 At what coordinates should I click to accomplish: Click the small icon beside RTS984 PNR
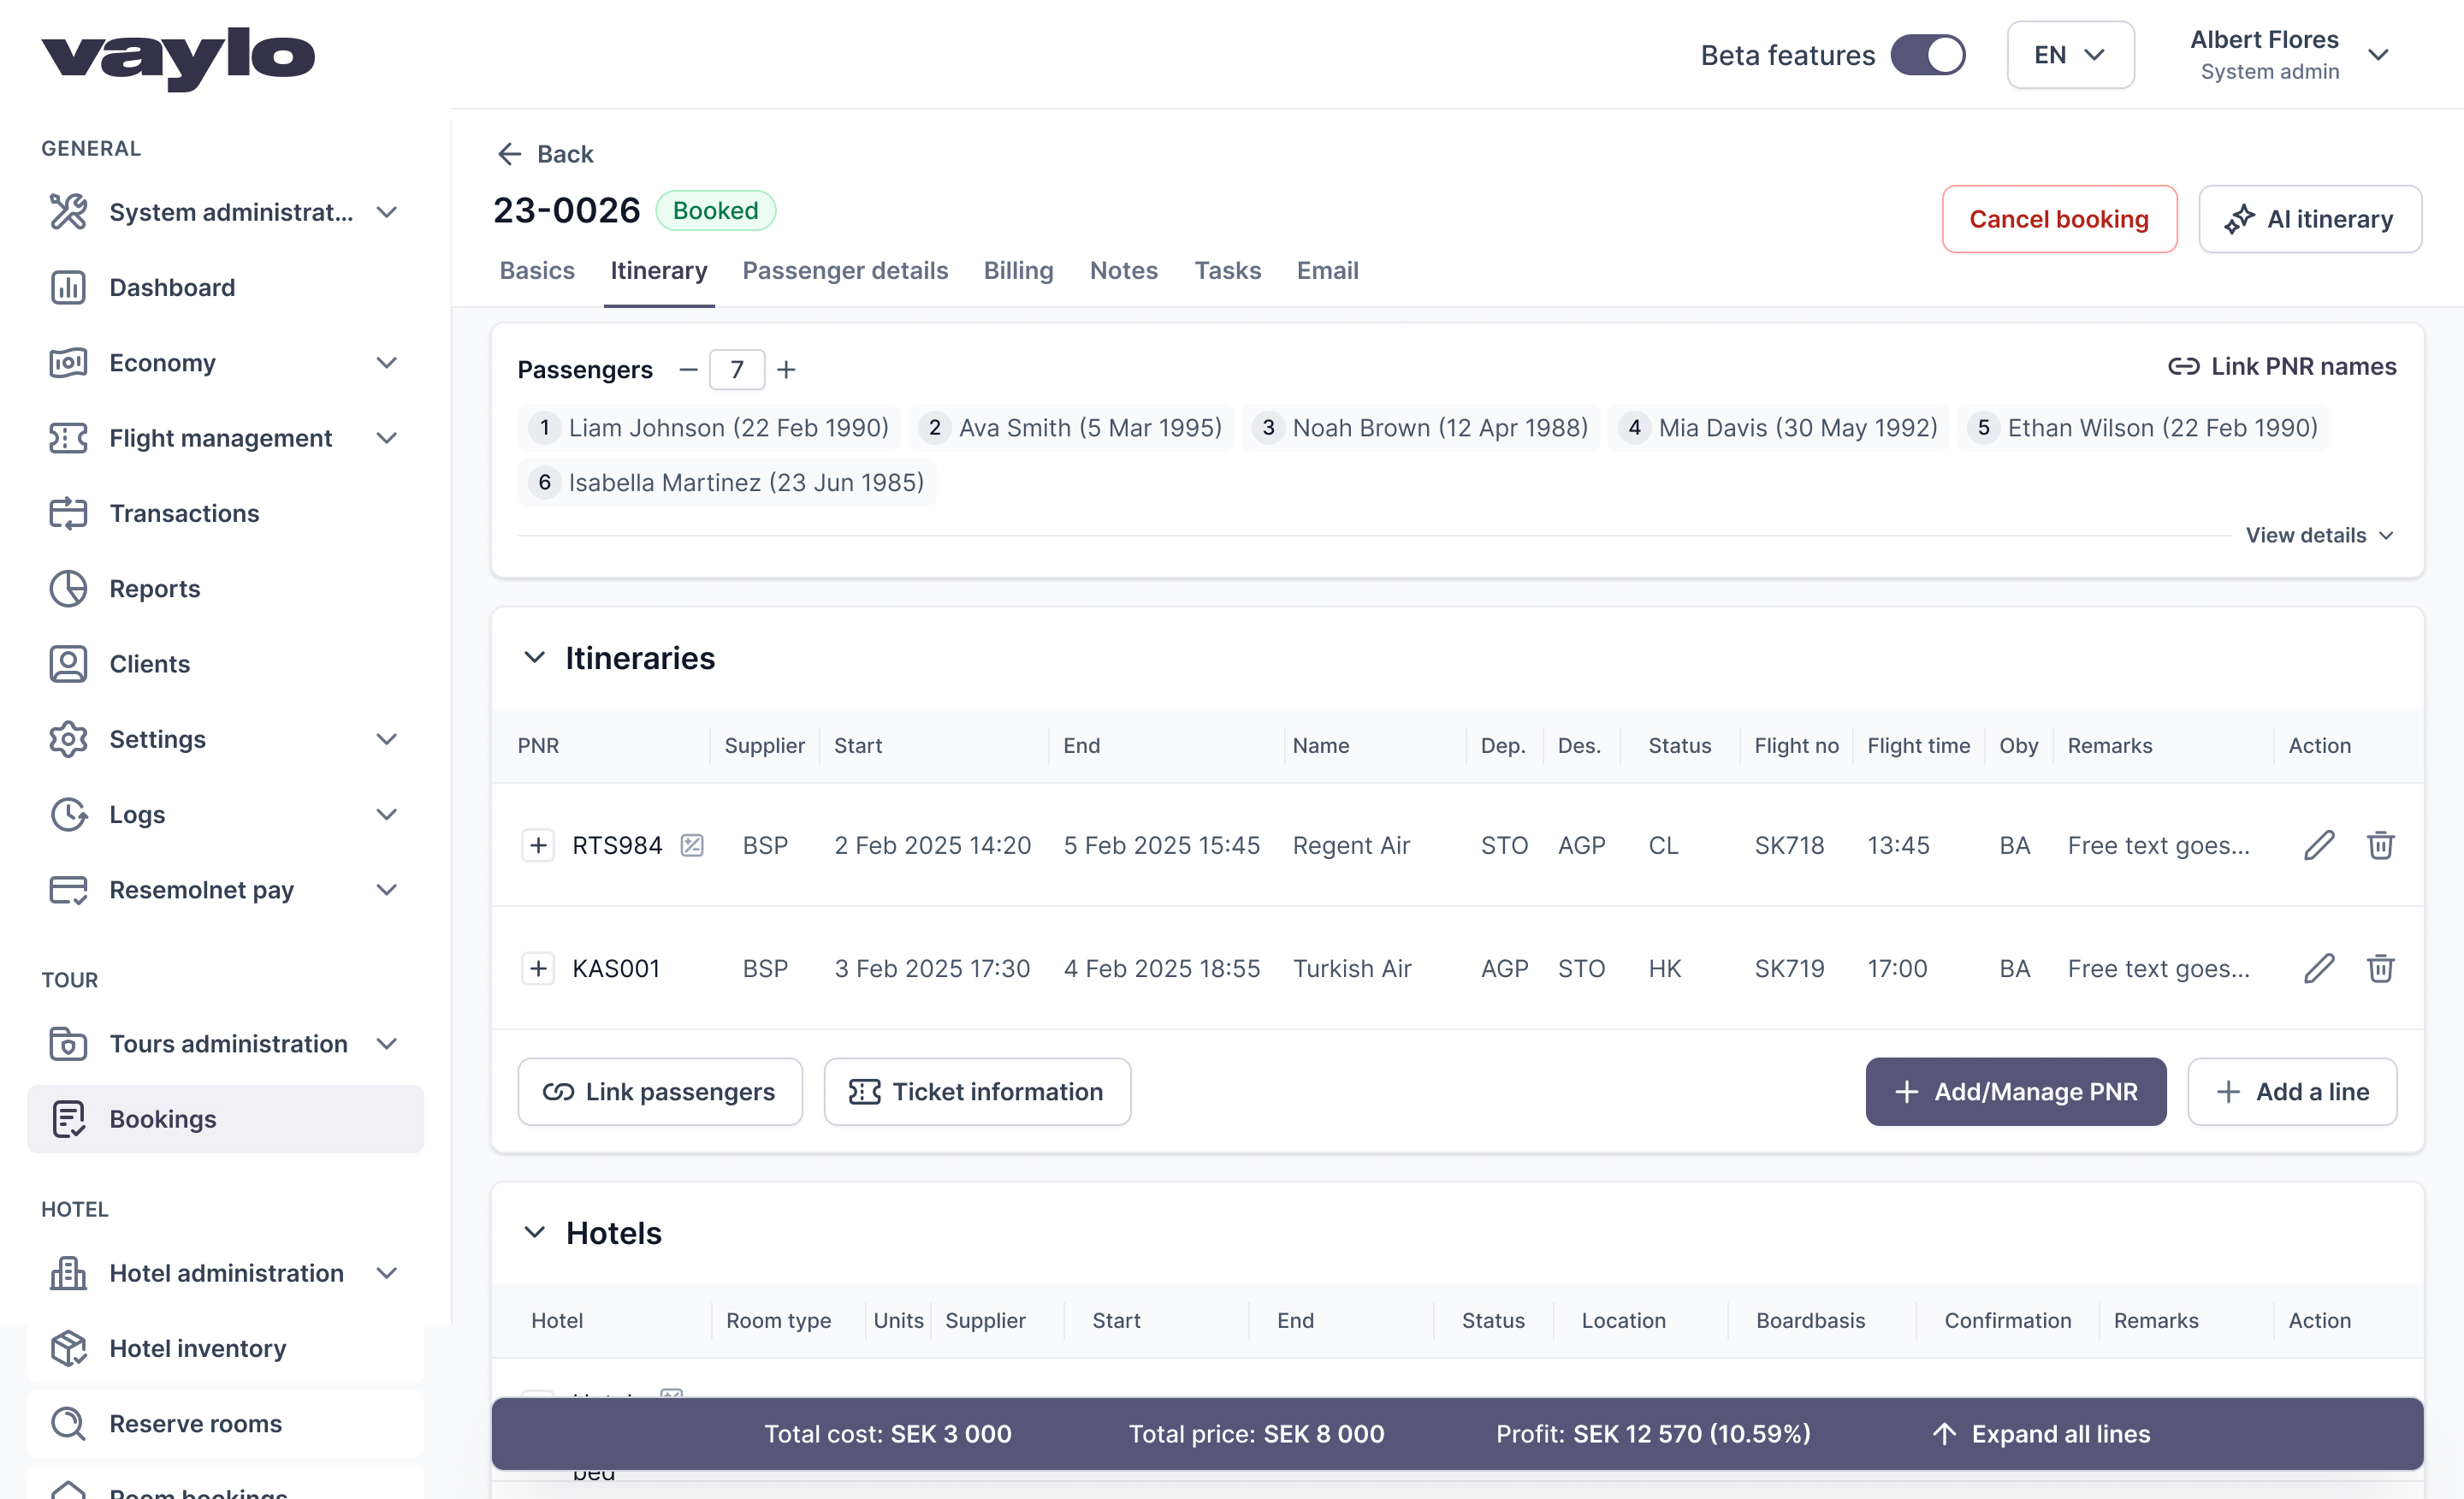click(x=692, y=845)
